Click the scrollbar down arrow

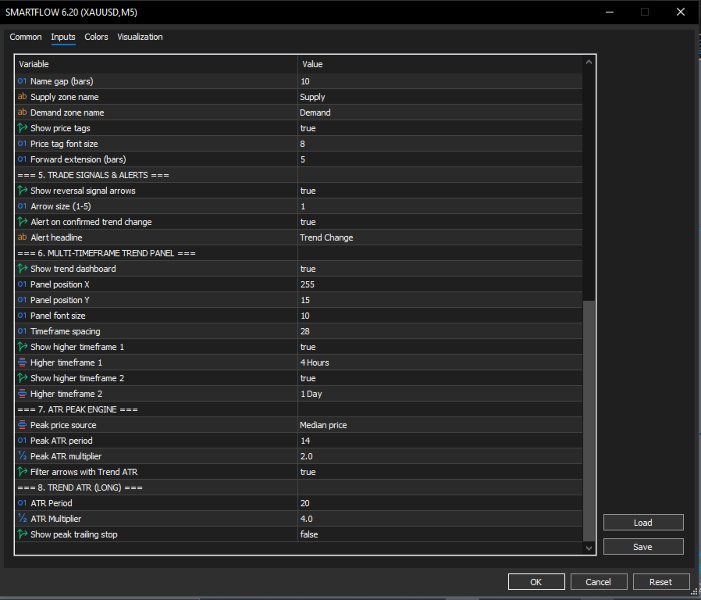pos(589,548)
